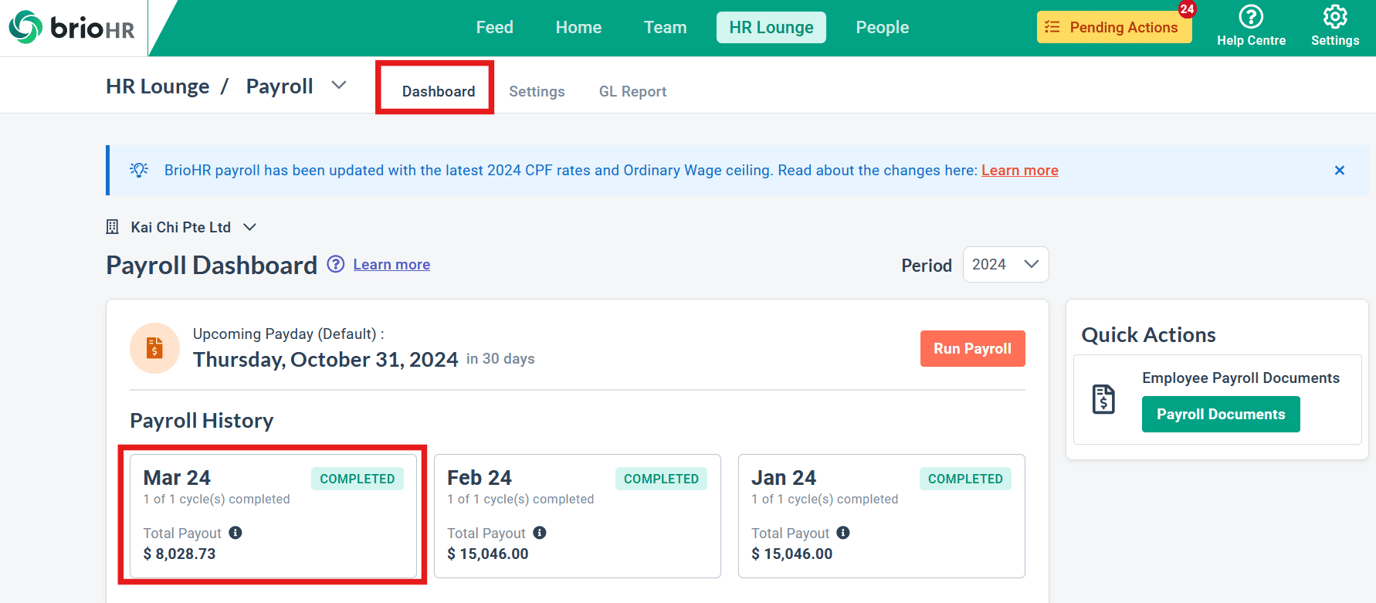The height and width of the screenshot is (603, 1376).
Task: Open the Feb 24 payroll history card
Action: tap(577, 516)
